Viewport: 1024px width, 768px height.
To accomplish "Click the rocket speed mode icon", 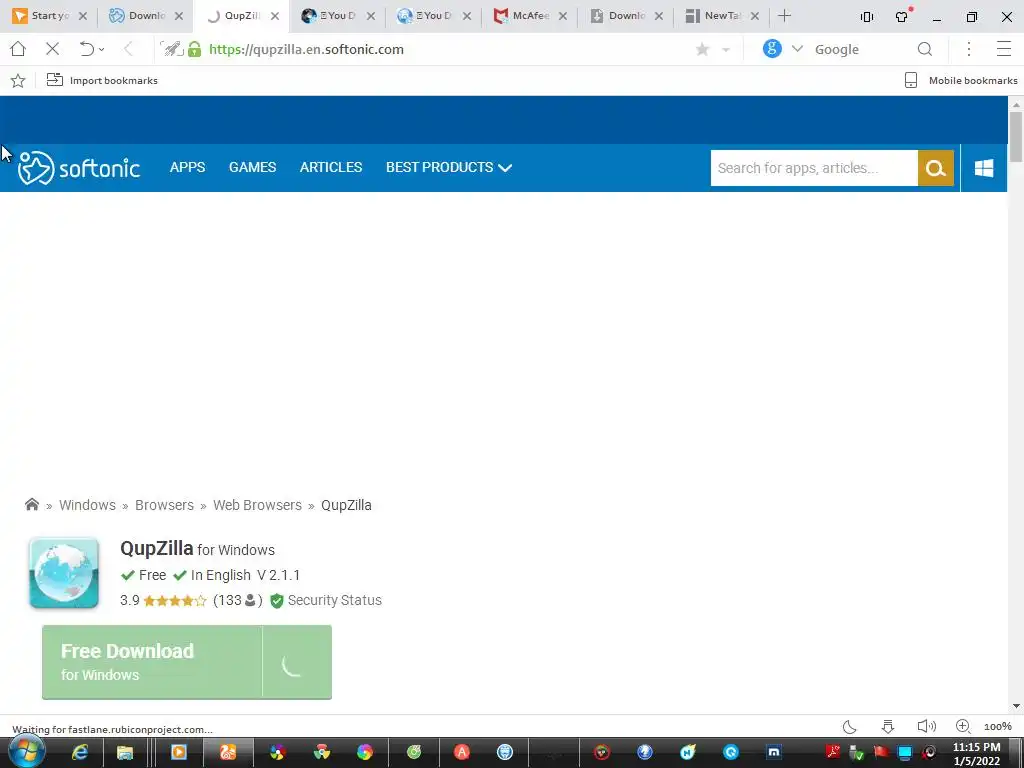I will [173, 49].
